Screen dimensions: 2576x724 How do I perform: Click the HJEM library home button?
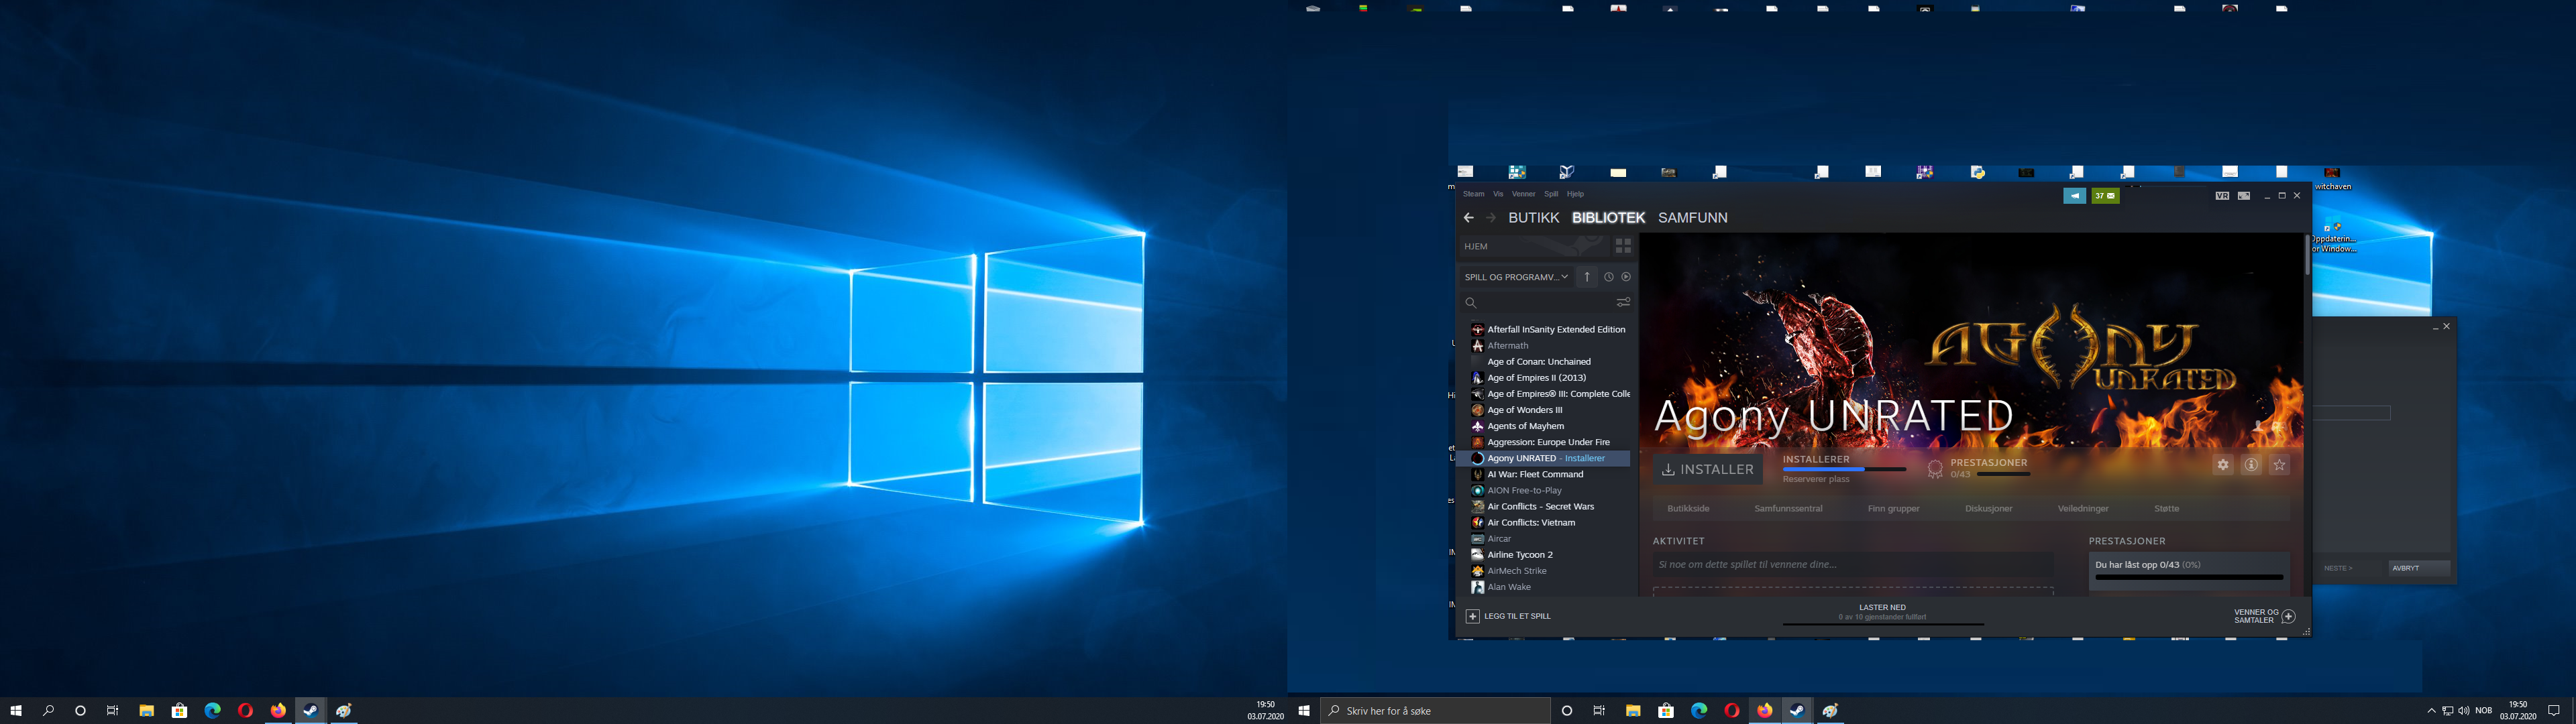1534,246
